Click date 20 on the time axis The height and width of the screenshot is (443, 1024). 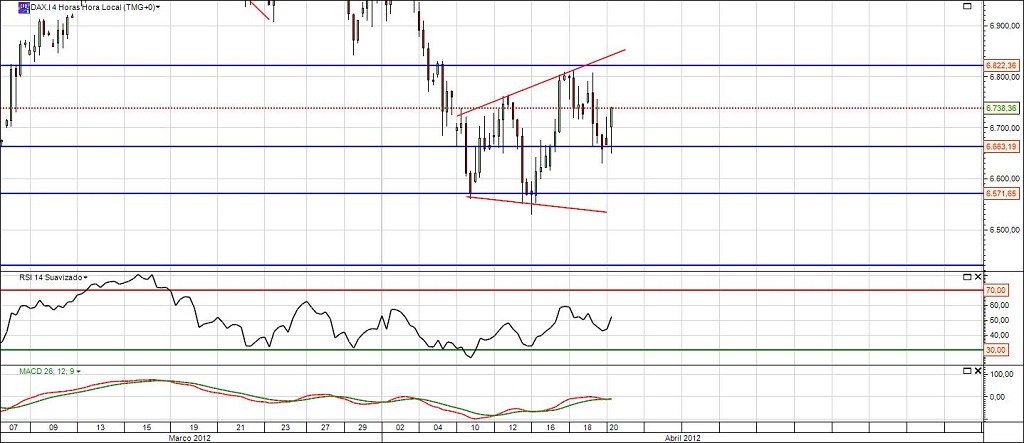(613, 427)
